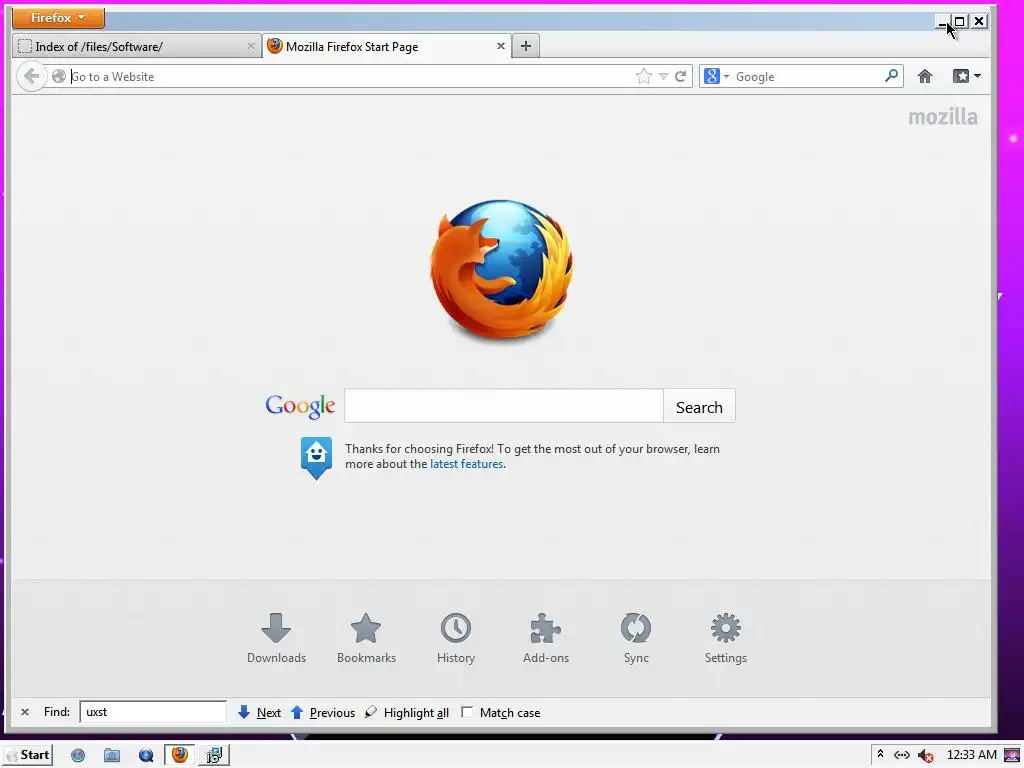1024x768 pixels.
Task: Open History from the start page
Action: [456, 638]
